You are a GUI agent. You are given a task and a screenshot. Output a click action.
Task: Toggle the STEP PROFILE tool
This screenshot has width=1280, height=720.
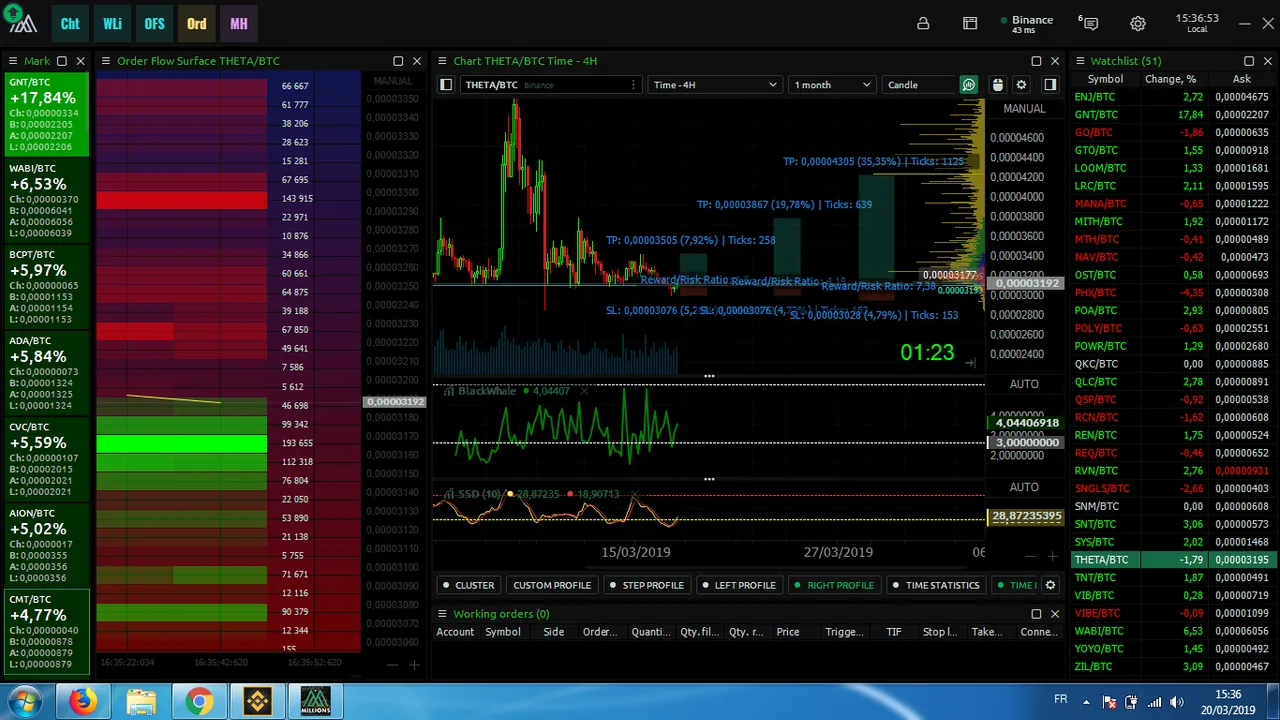coord(646,585)
